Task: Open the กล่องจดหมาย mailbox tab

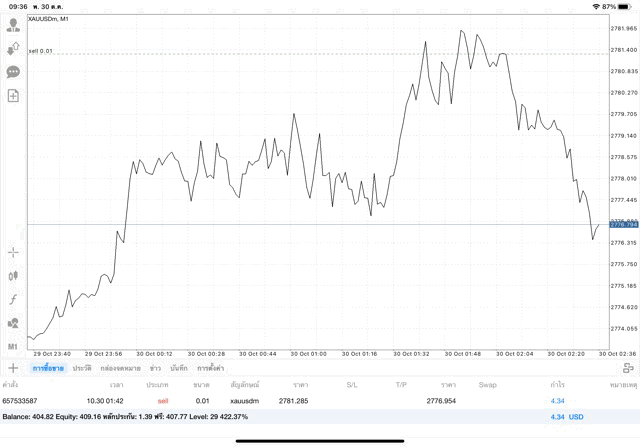Action: [x=121, y=369]
